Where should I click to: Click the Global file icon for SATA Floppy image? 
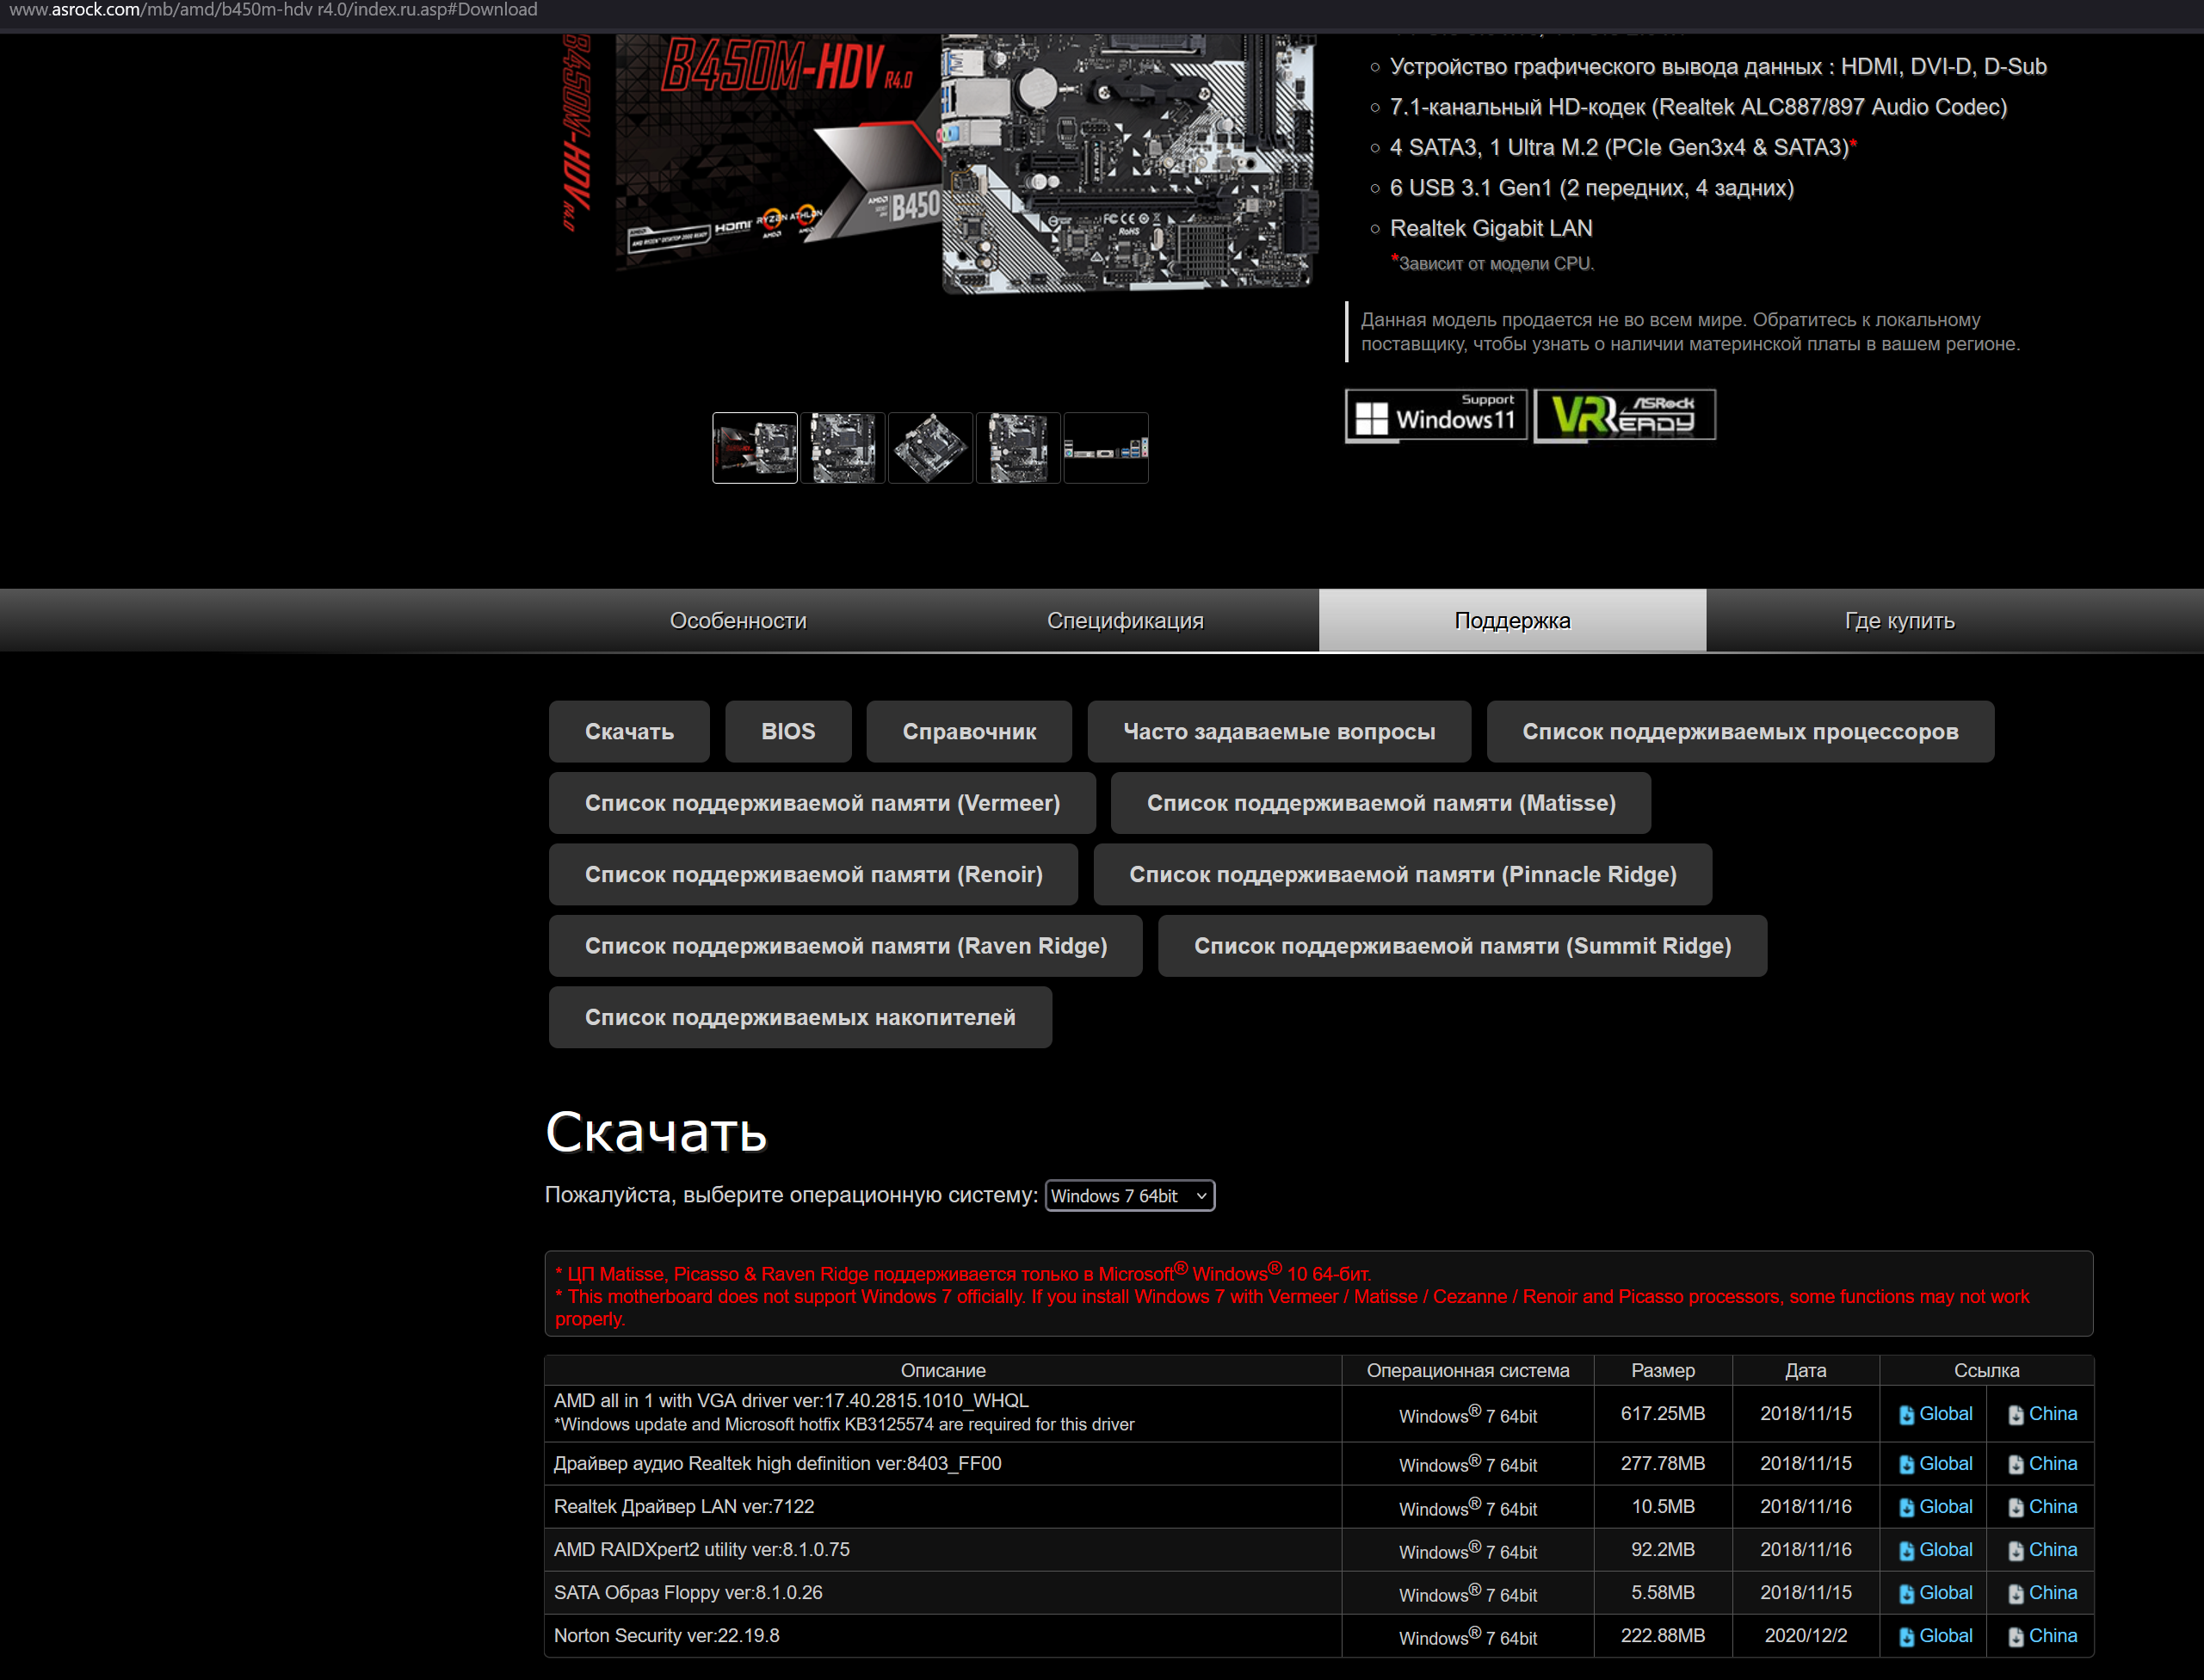point(1907,1594)
